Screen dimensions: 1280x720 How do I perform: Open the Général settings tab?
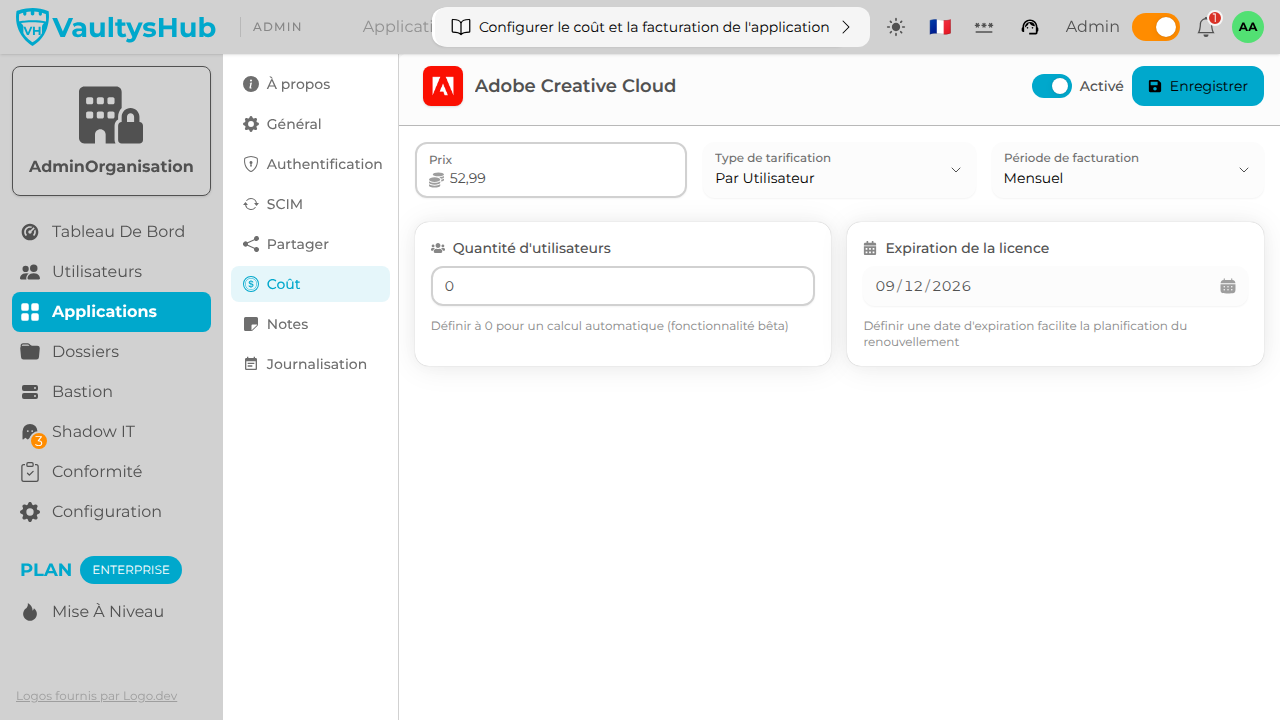click(310, 124)
